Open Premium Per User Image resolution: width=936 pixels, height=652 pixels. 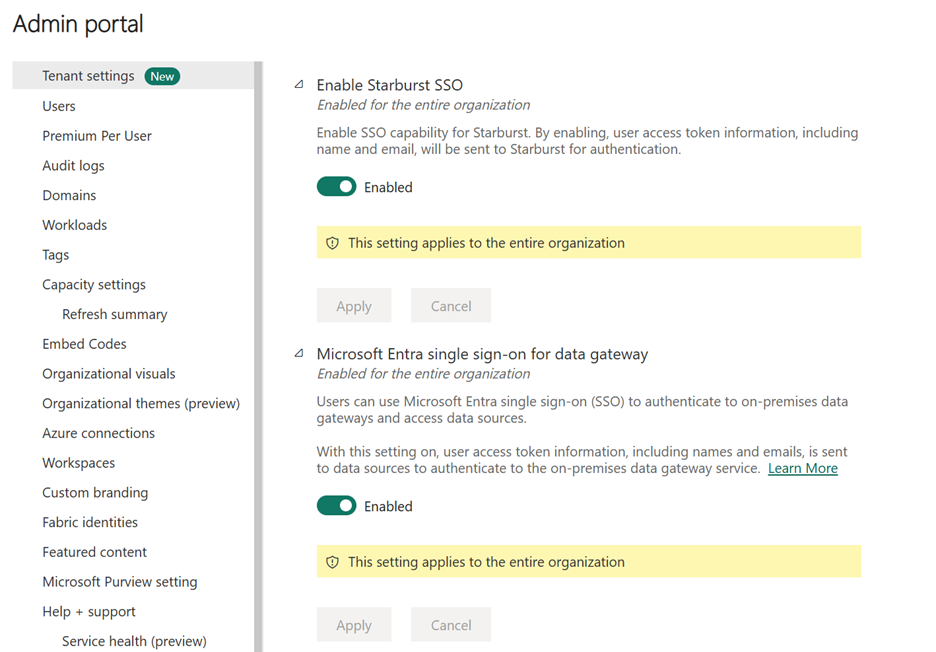97,136
